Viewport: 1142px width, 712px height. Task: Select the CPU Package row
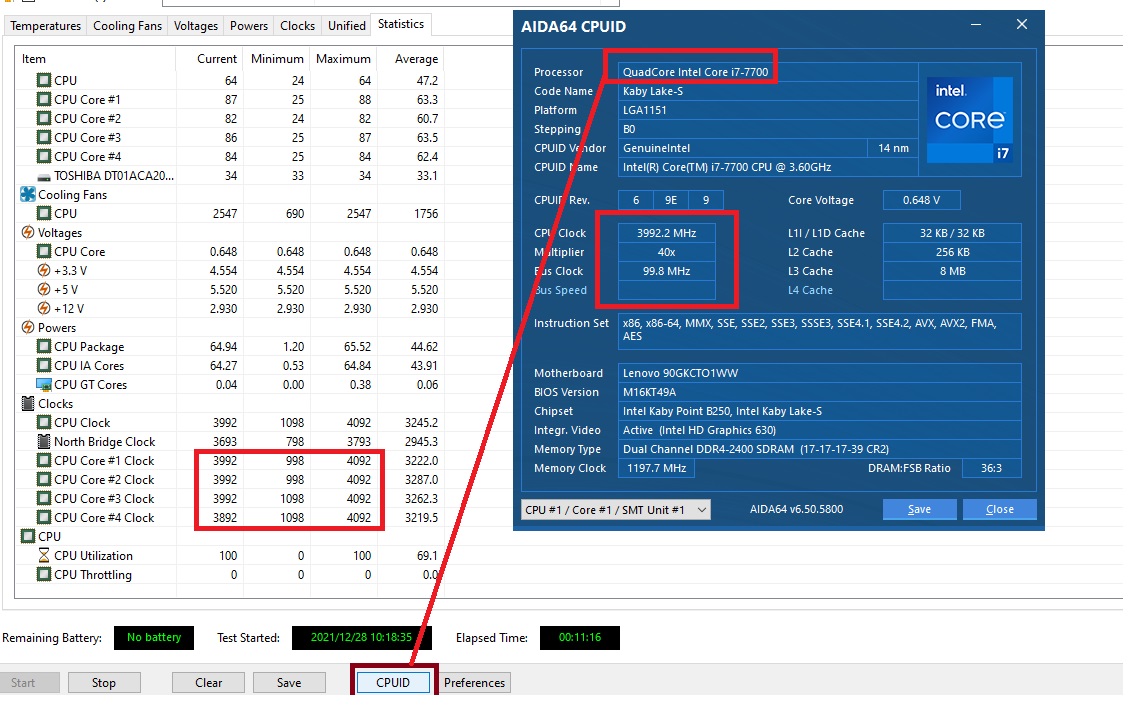[x=89, y=347]
